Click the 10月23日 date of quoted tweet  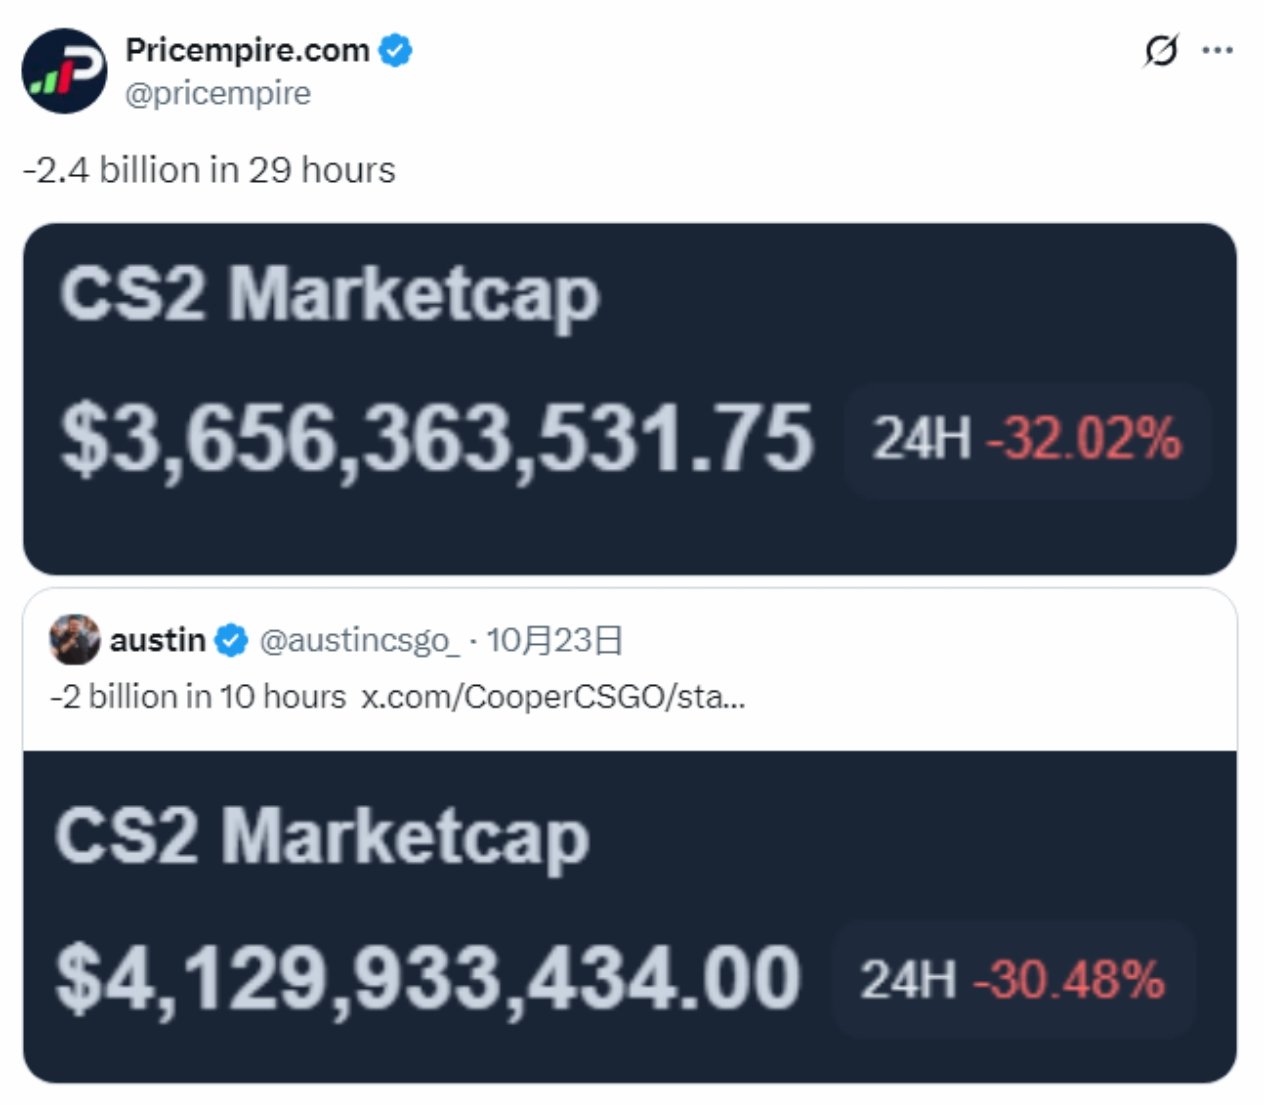click(554, 640)
